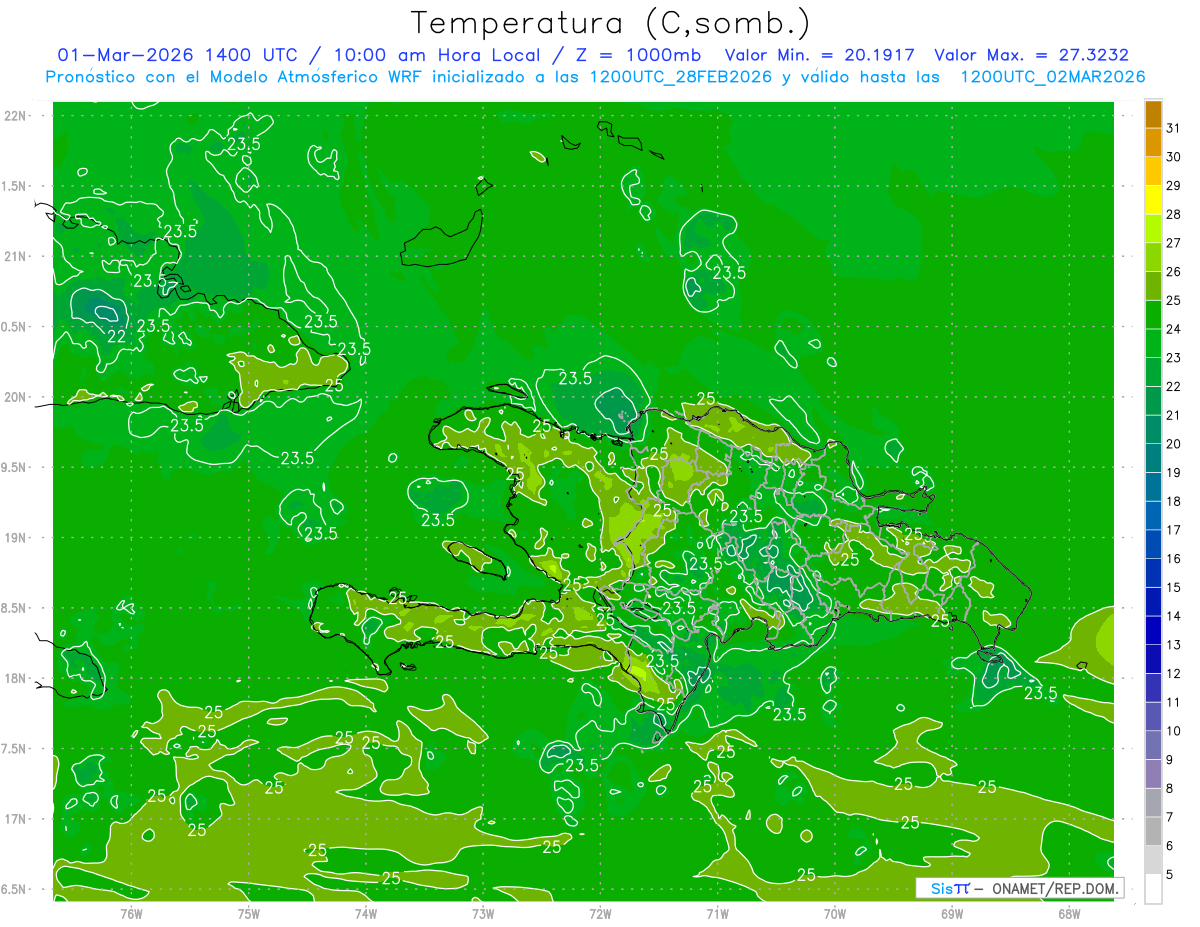Pick the yellow legend swatch between 28 and 29
The height and width of the screenshot is (927, 1200).
coord(1153,200)
